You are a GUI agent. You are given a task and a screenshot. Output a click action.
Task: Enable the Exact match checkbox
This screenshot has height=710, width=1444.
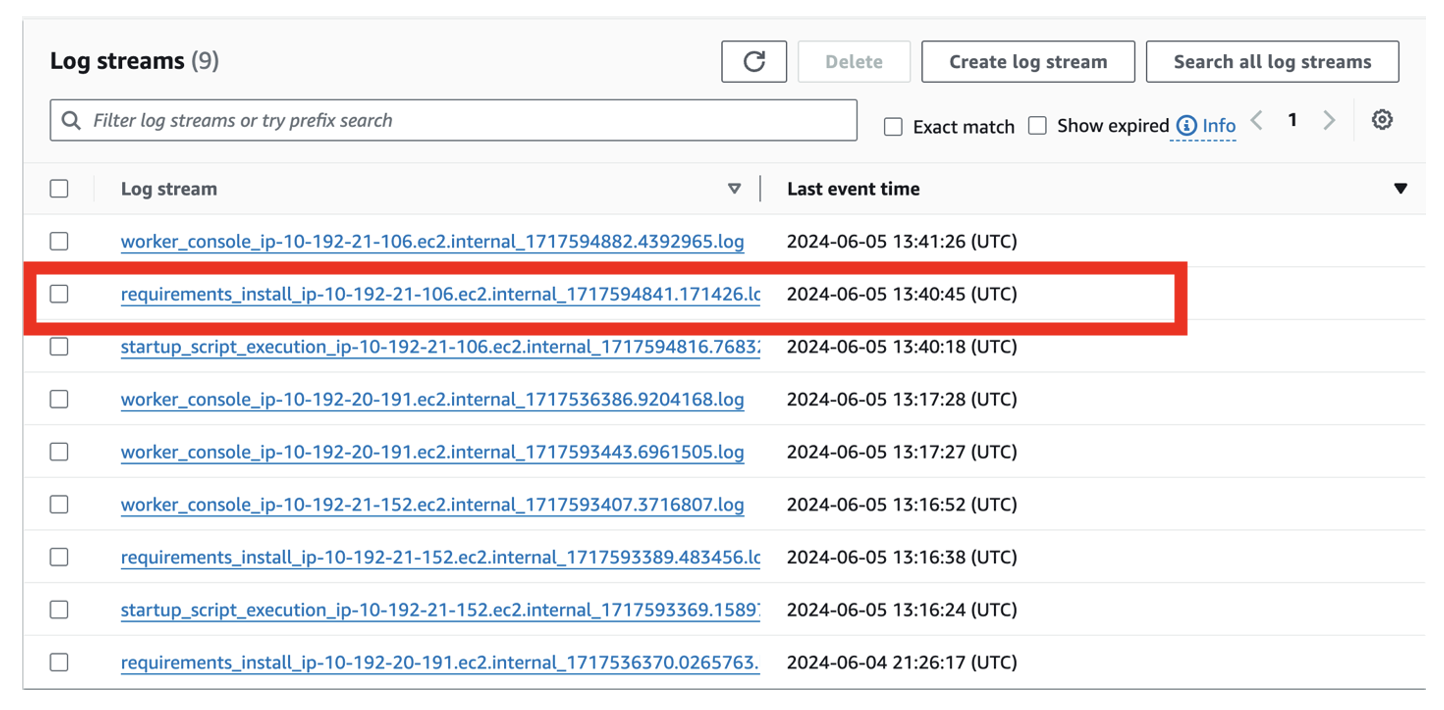point(893,126)
